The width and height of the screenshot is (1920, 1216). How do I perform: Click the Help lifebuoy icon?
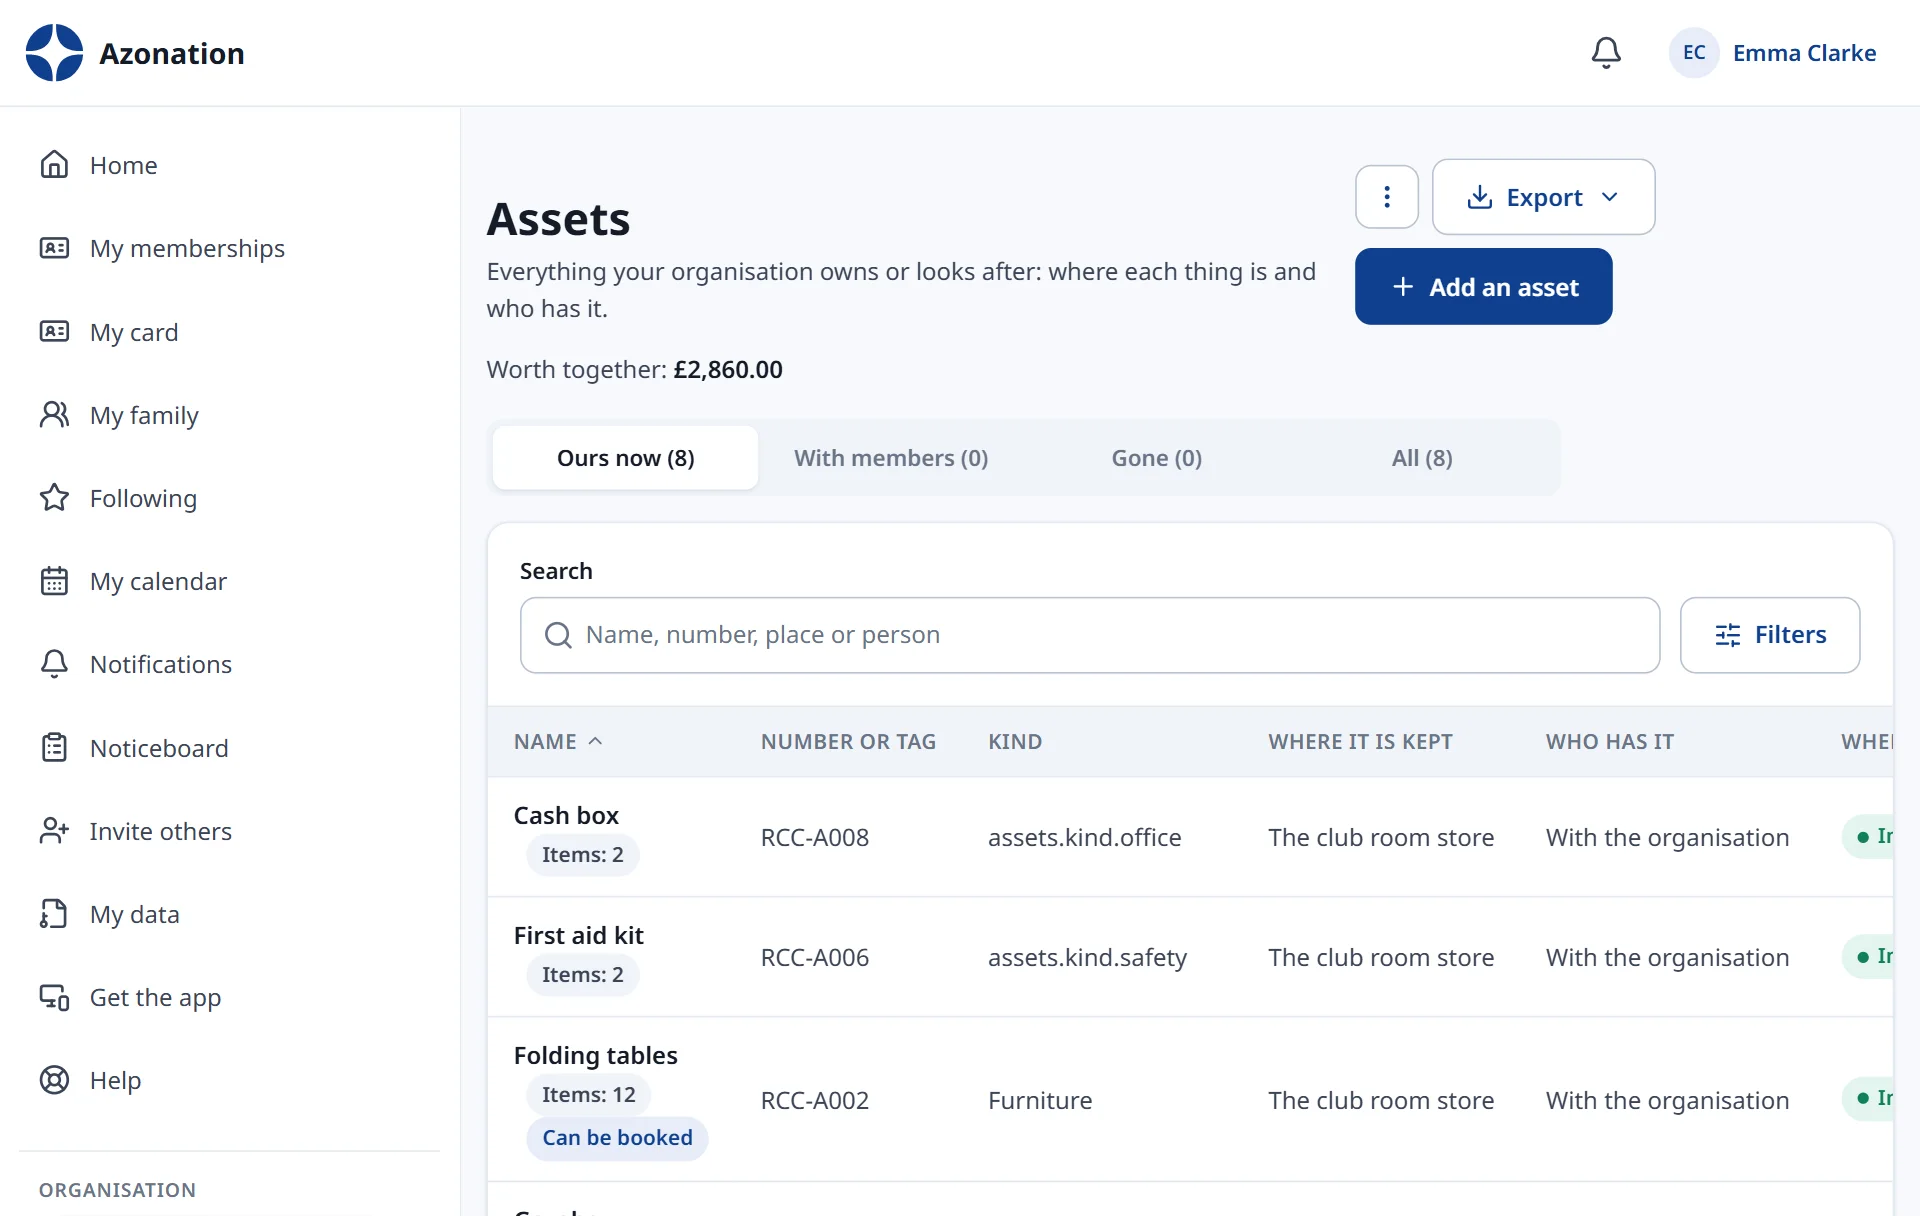point(54,1080)
